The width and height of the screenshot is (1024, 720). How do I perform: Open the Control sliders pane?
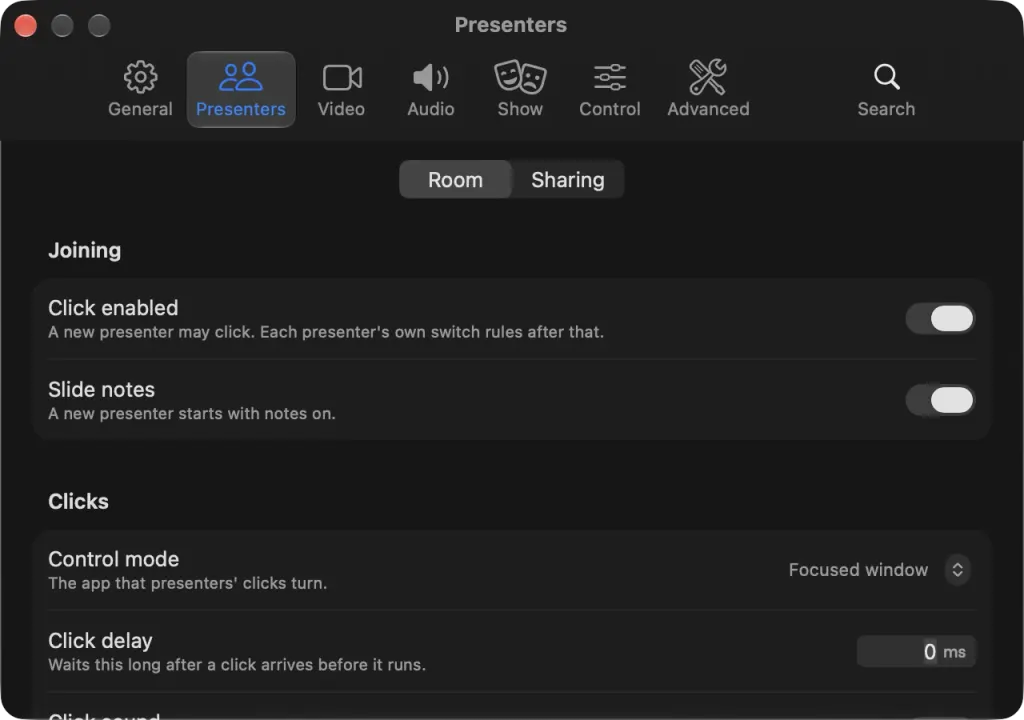tap(610, 90)
